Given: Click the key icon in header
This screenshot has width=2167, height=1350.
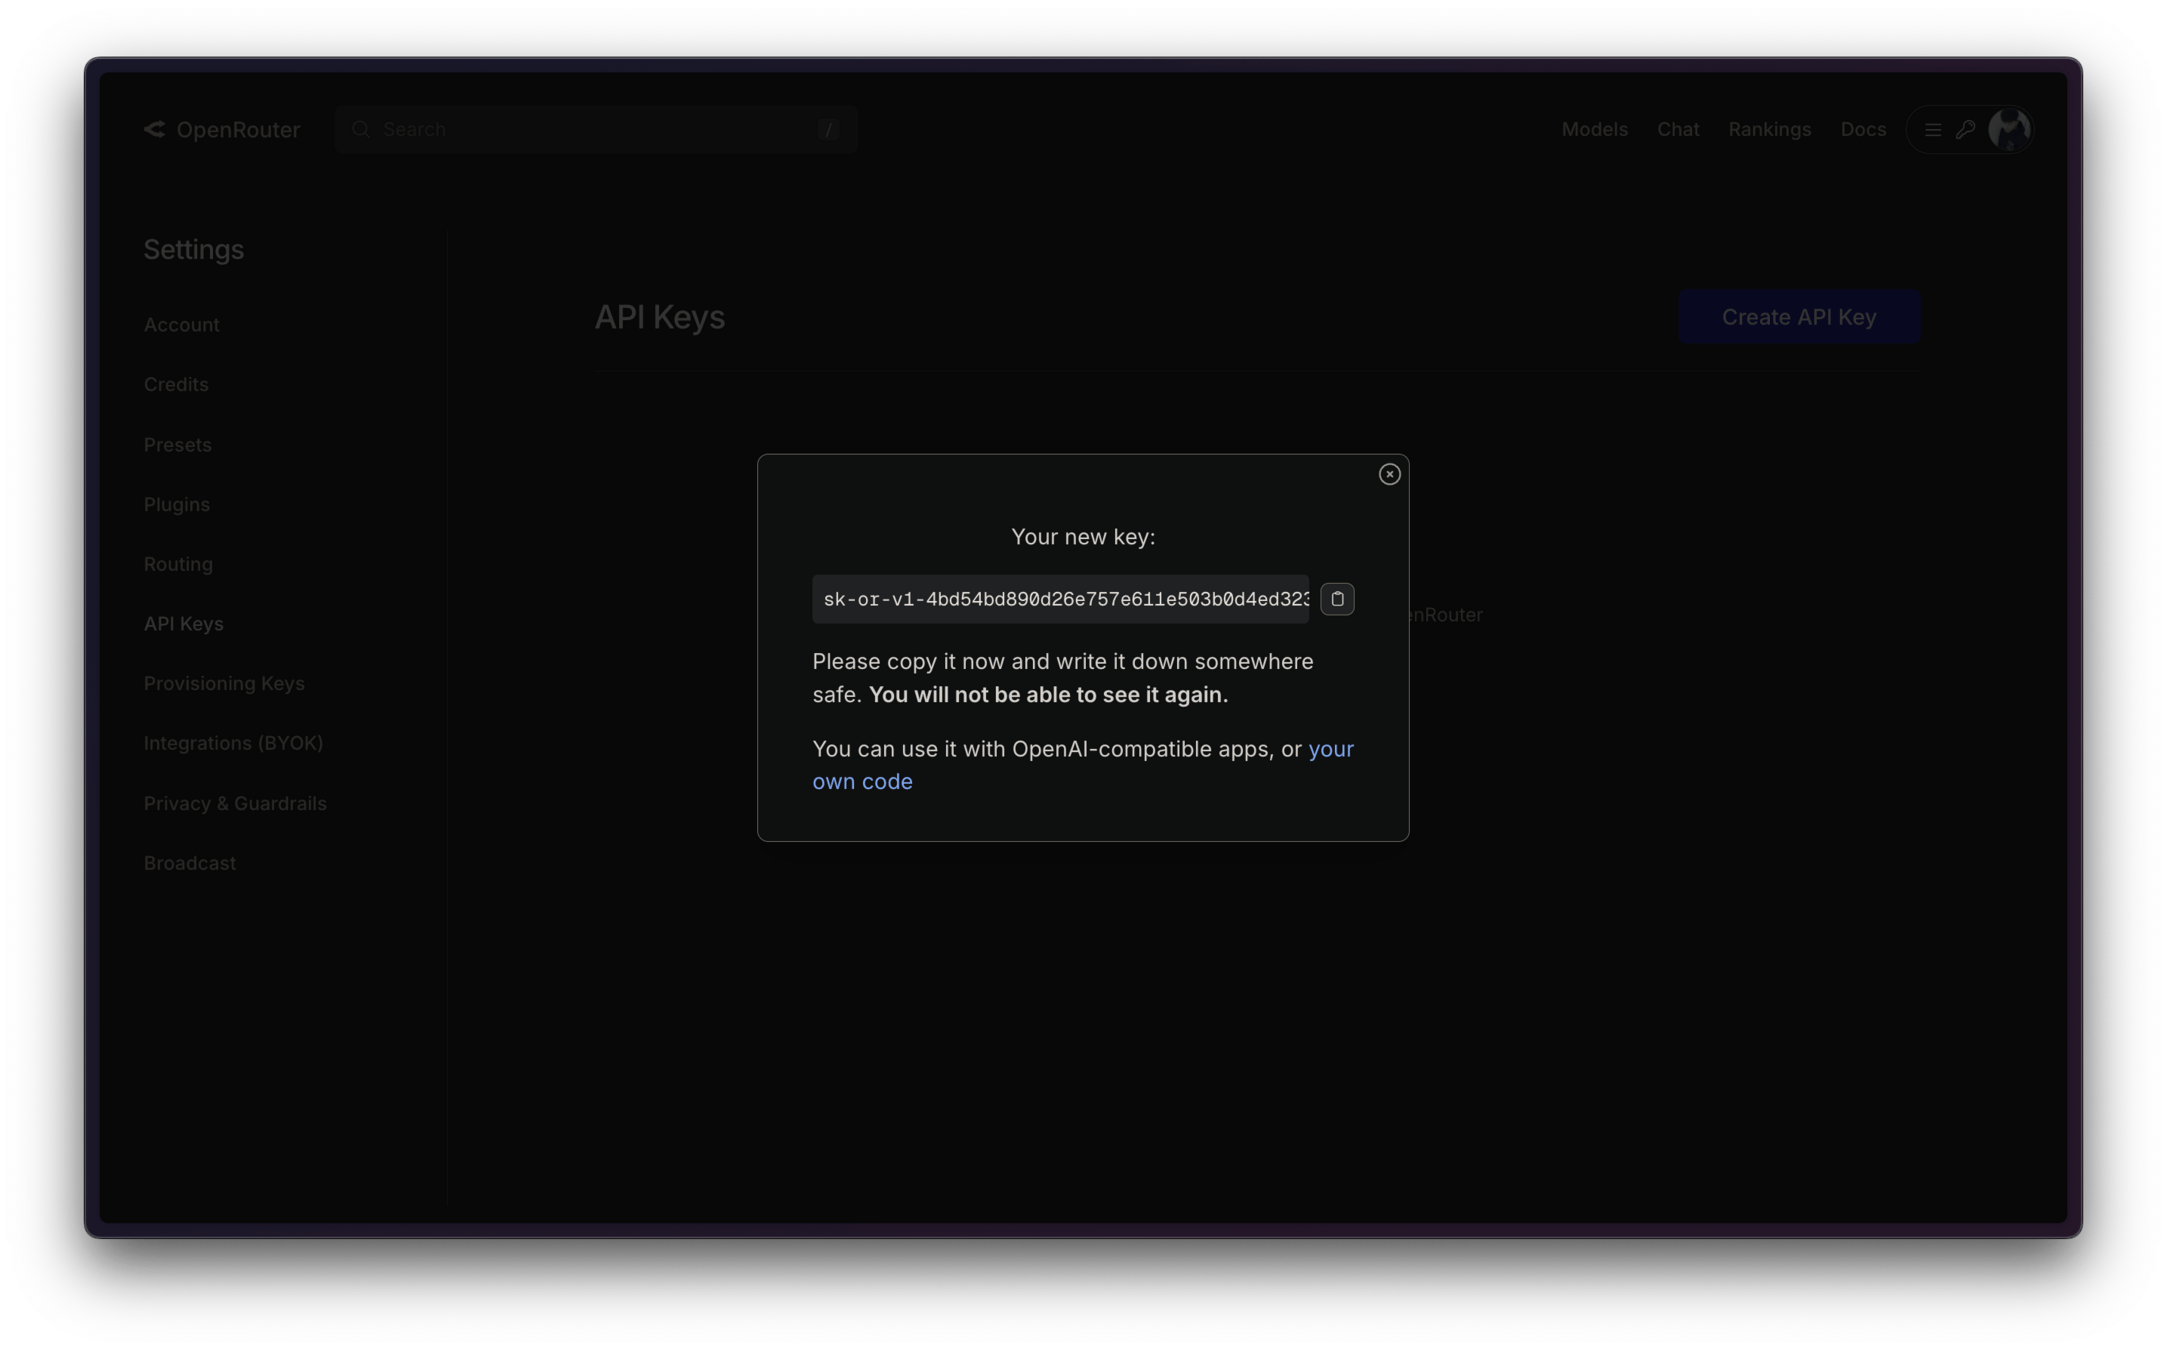Looking at the screenshot, I should [1965, 130].
